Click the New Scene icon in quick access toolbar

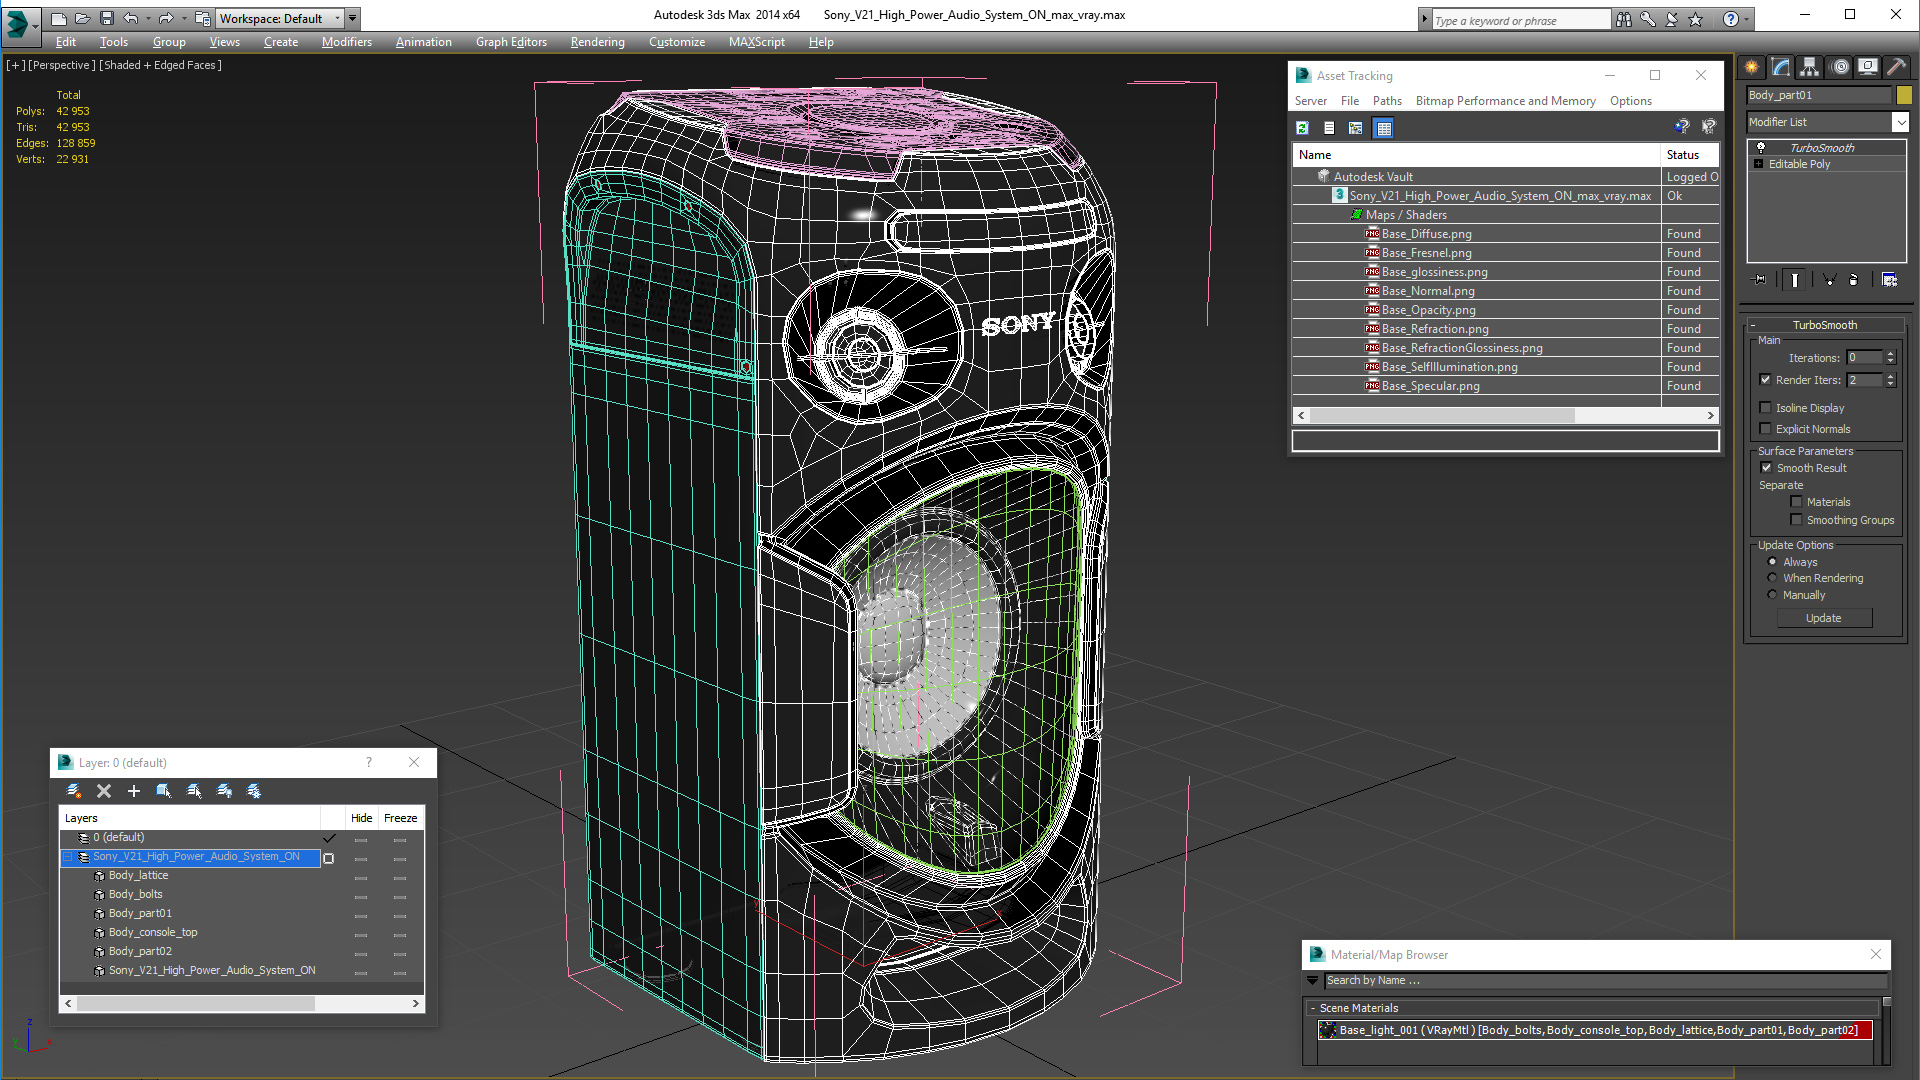59,18
